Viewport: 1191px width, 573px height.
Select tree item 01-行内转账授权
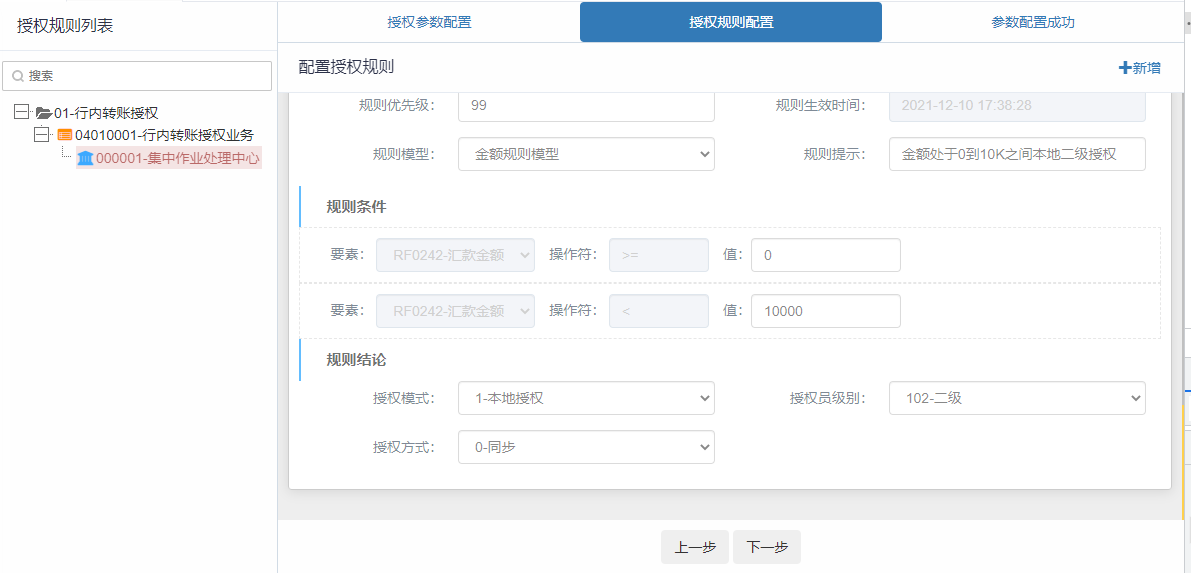tap(106, 113)
